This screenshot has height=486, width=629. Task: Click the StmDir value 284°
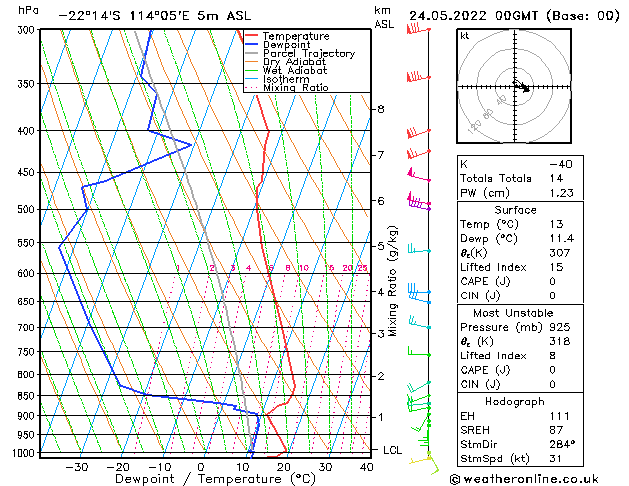point(562,444)
